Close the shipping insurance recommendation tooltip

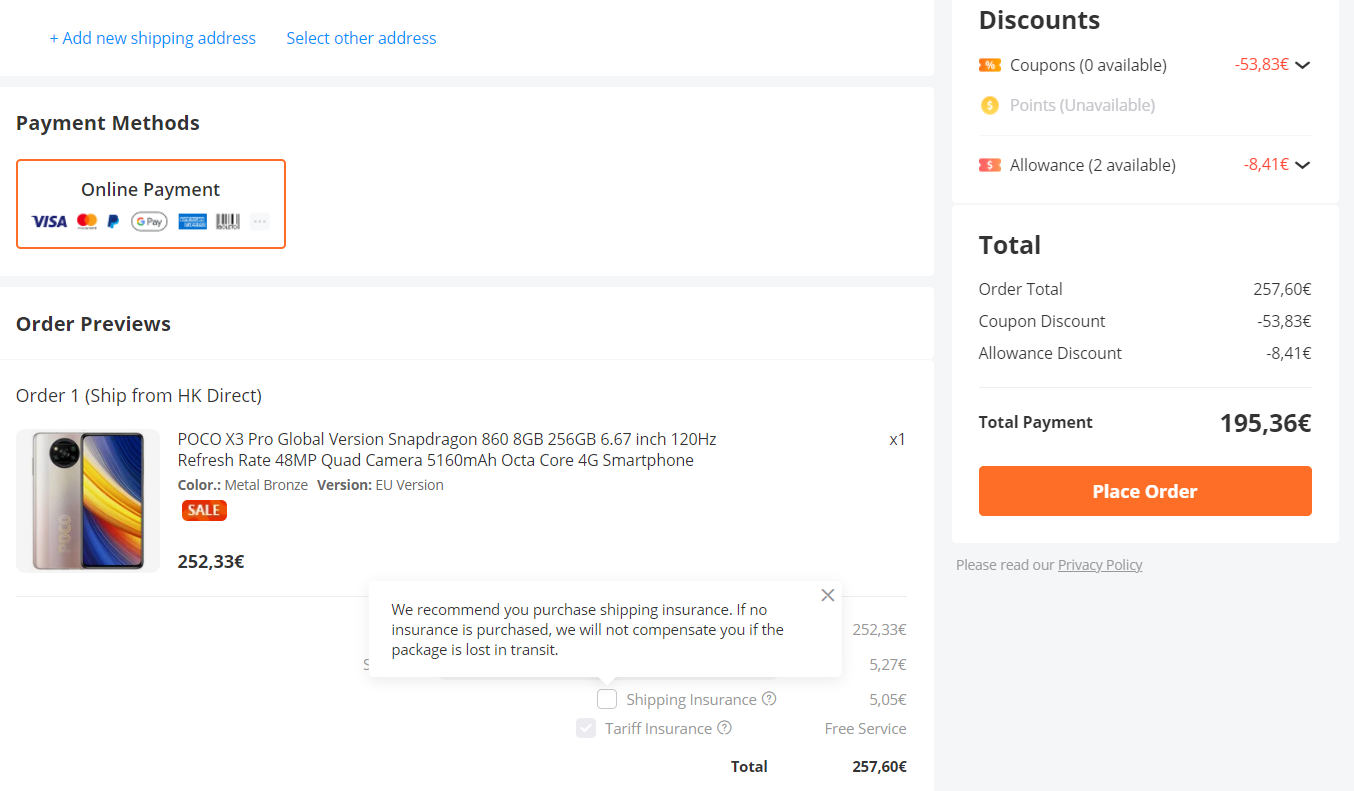pos(827,595)
